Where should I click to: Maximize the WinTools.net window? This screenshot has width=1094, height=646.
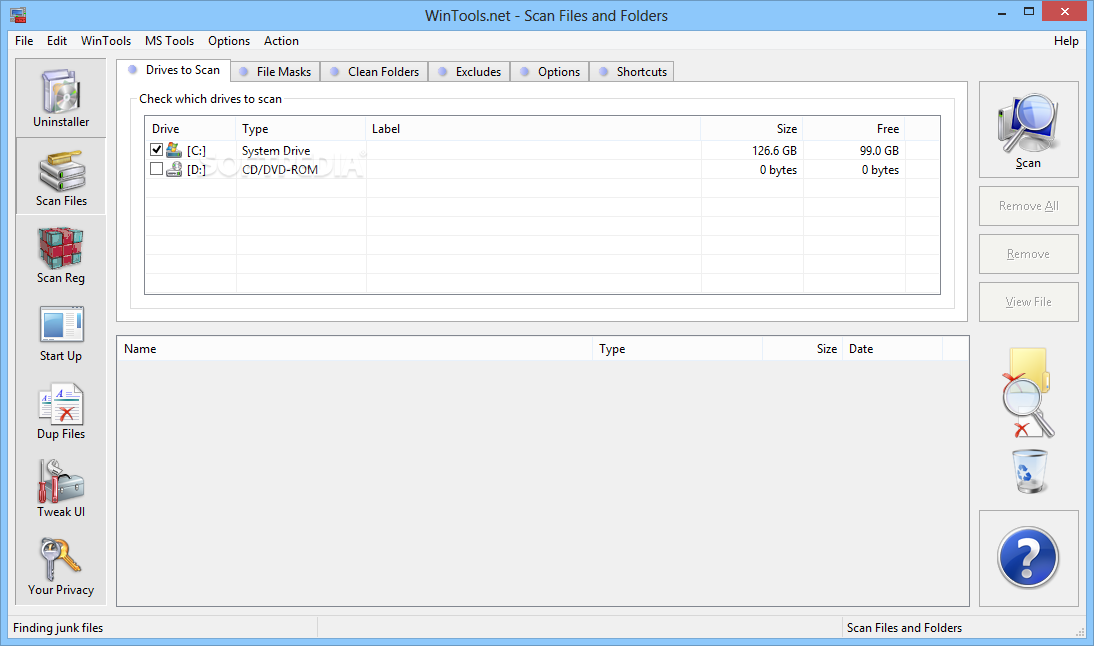tap(1028, 12)
